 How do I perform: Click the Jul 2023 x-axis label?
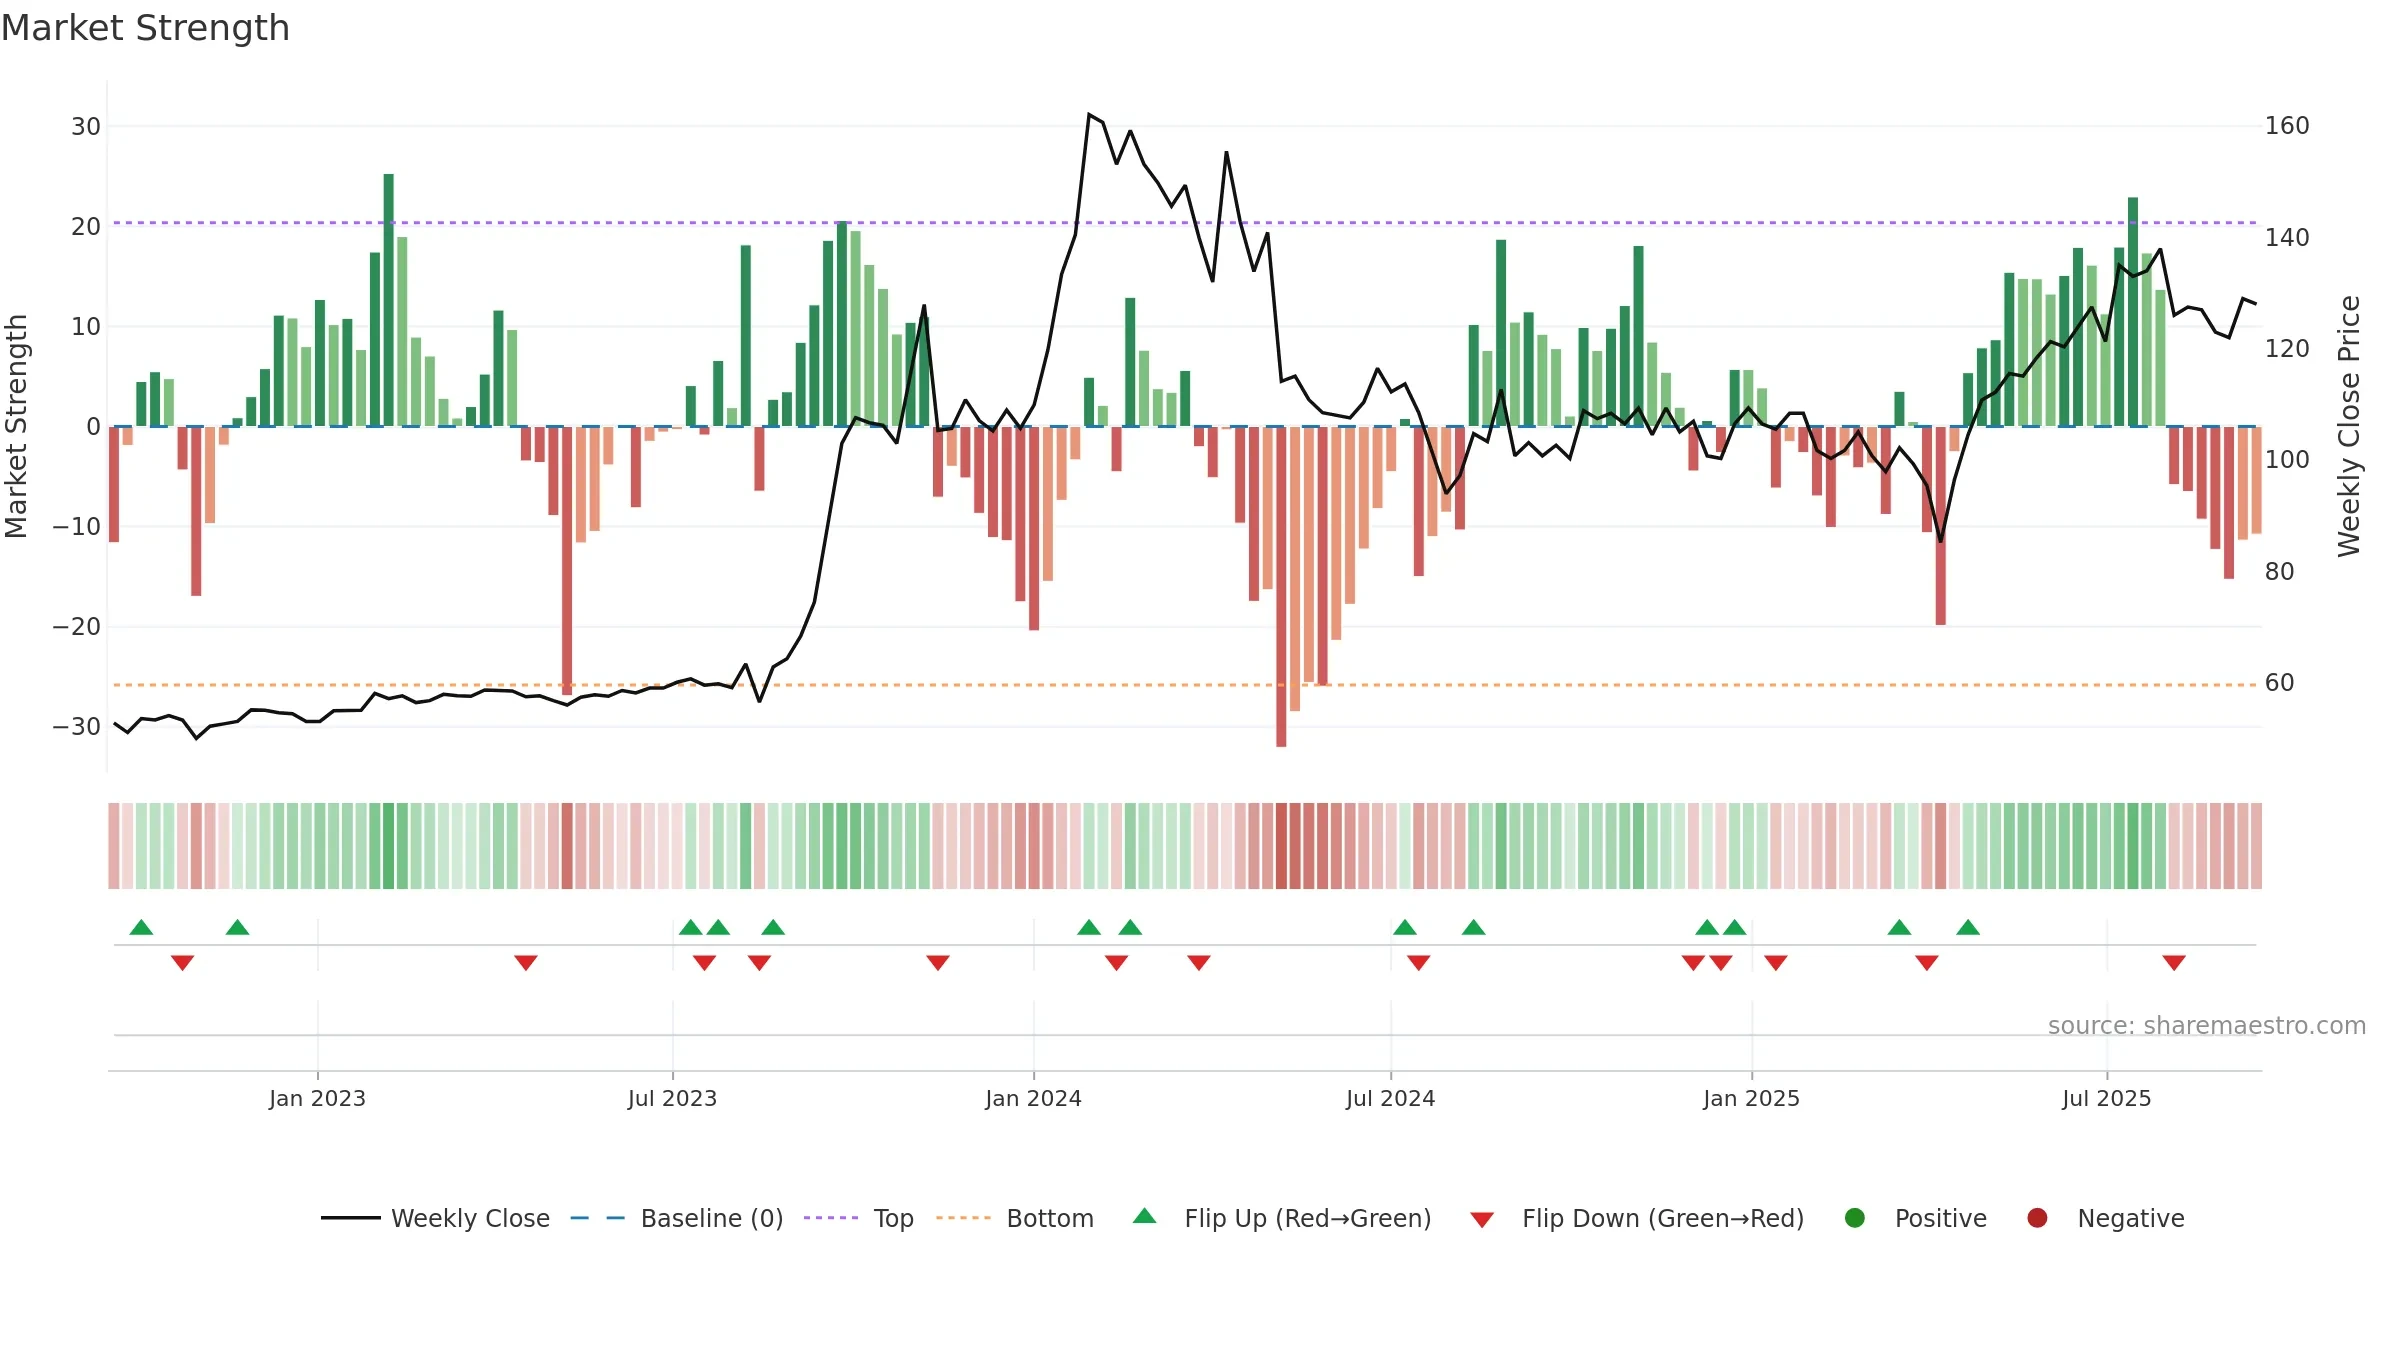coord(672,1098)
